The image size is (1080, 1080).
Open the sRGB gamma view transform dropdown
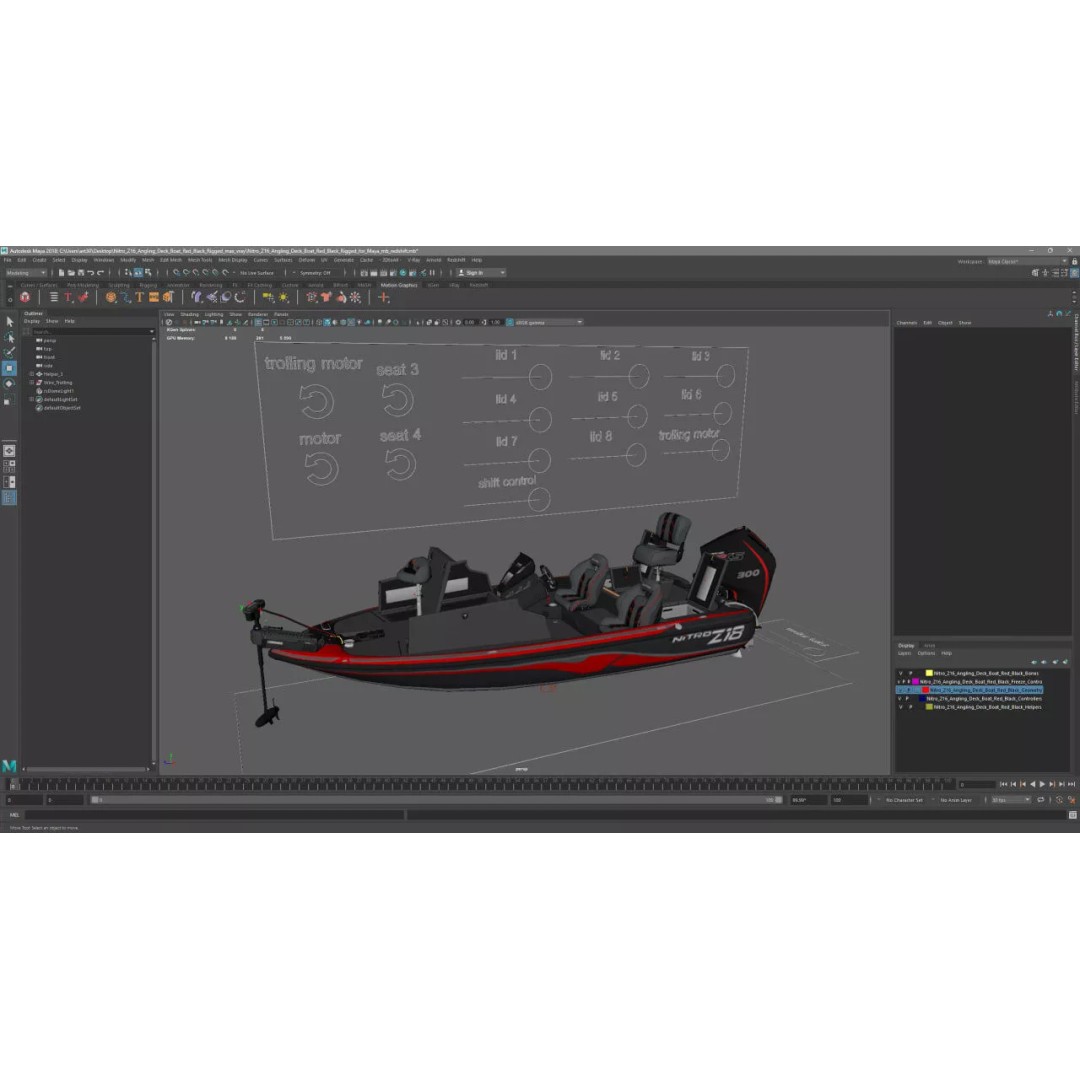click(549, 322)
